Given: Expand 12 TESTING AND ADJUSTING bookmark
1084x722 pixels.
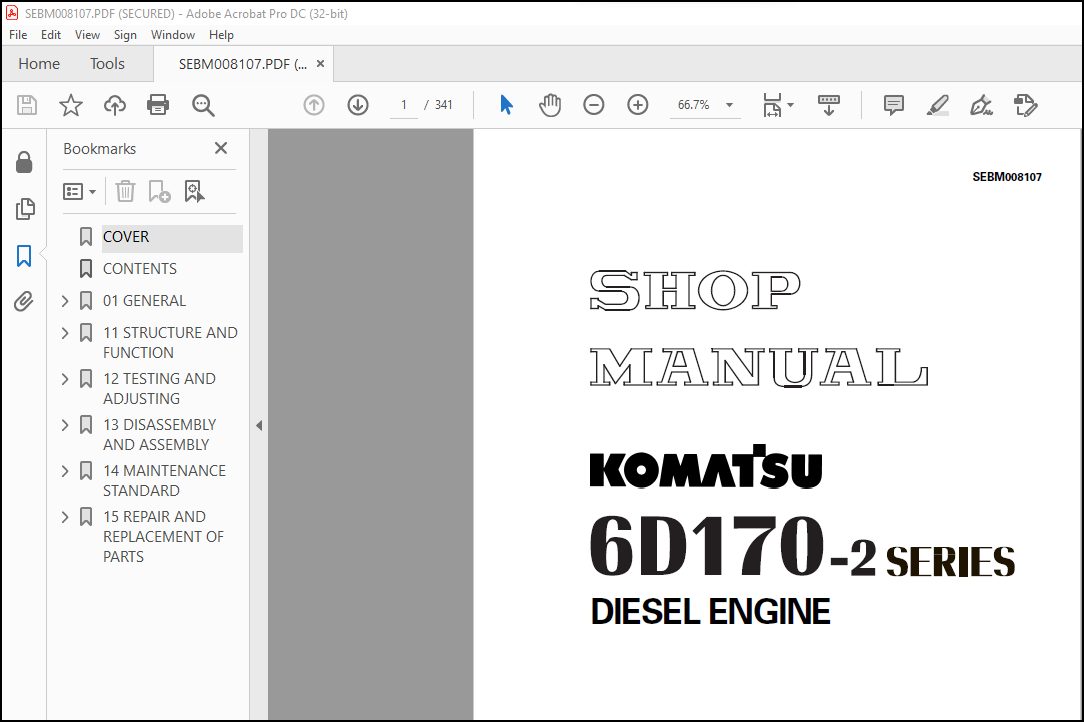Looking at the screenshot, I should (65, 379).
